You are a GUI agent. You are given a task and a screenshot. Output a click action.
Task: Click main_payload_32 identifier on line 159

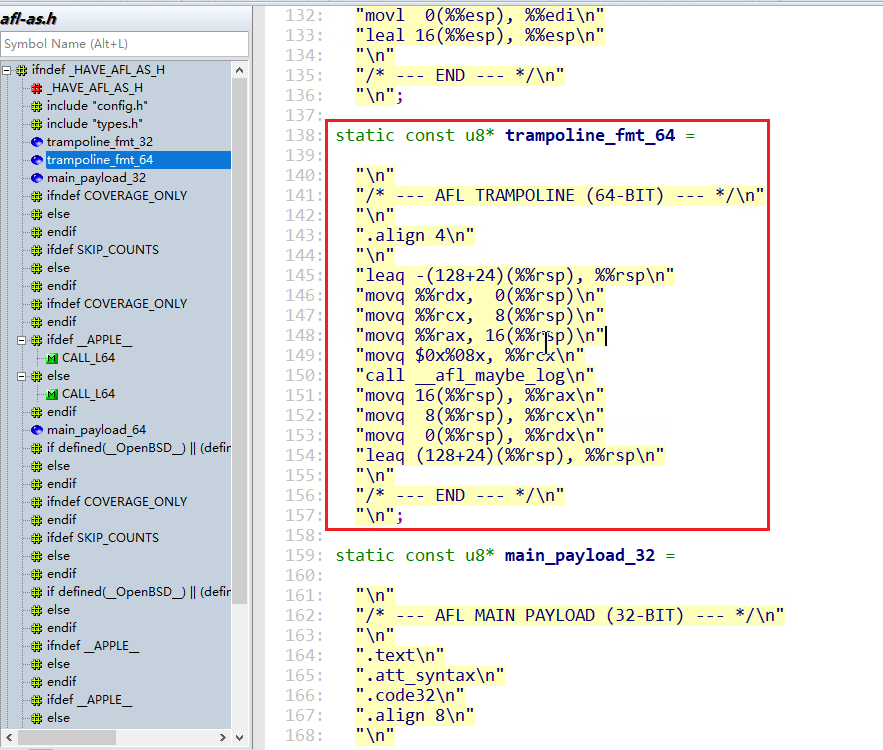tap(579, 556)
